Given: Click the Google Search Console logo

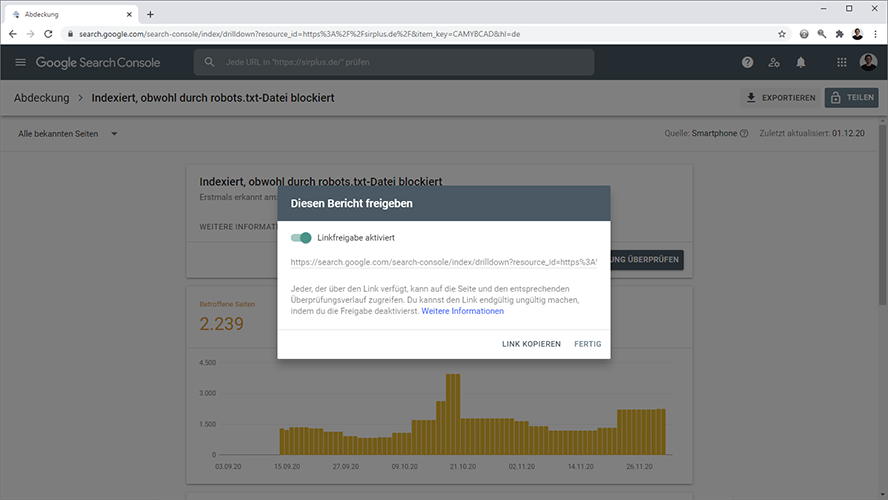Looking at the screenshot, I should point(98,62).
